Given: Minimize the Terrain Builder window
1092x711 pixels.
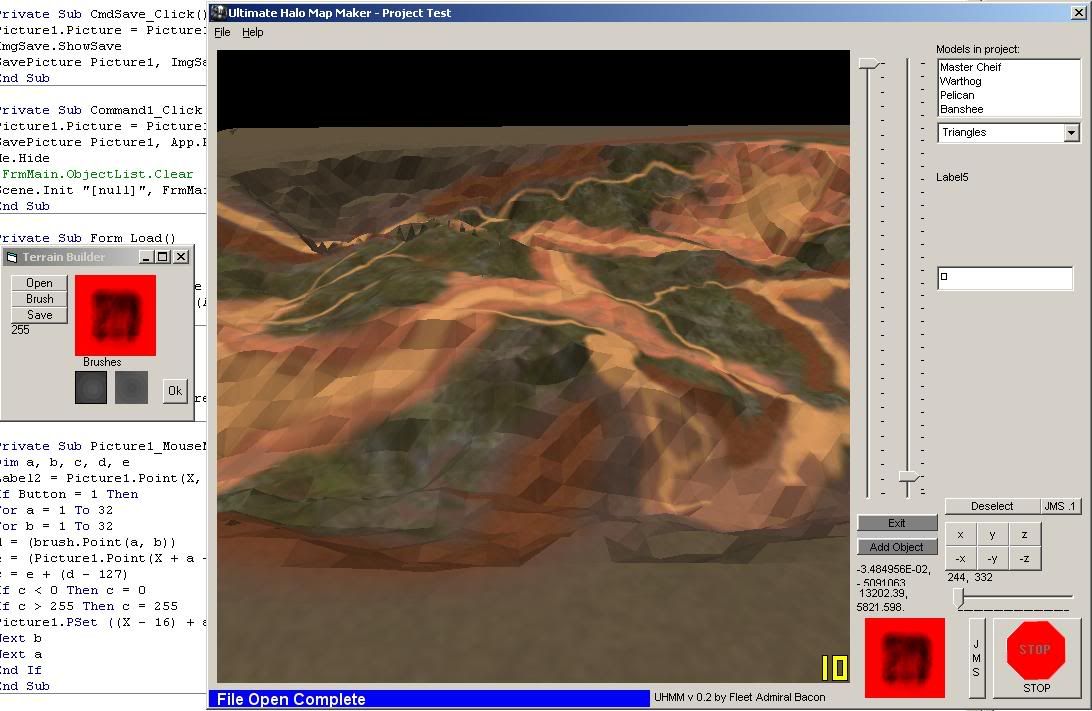Looking at the screenshot, I should tap(146, 257).
